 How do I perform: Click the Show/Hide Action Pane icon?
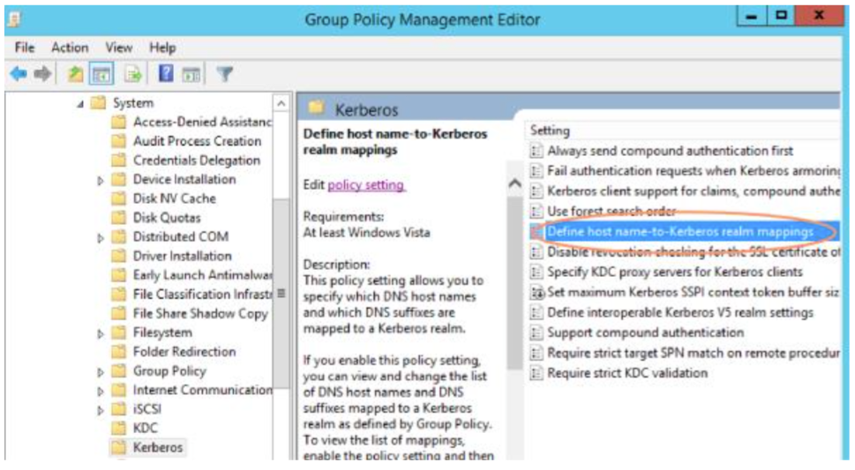coord(191,74)
